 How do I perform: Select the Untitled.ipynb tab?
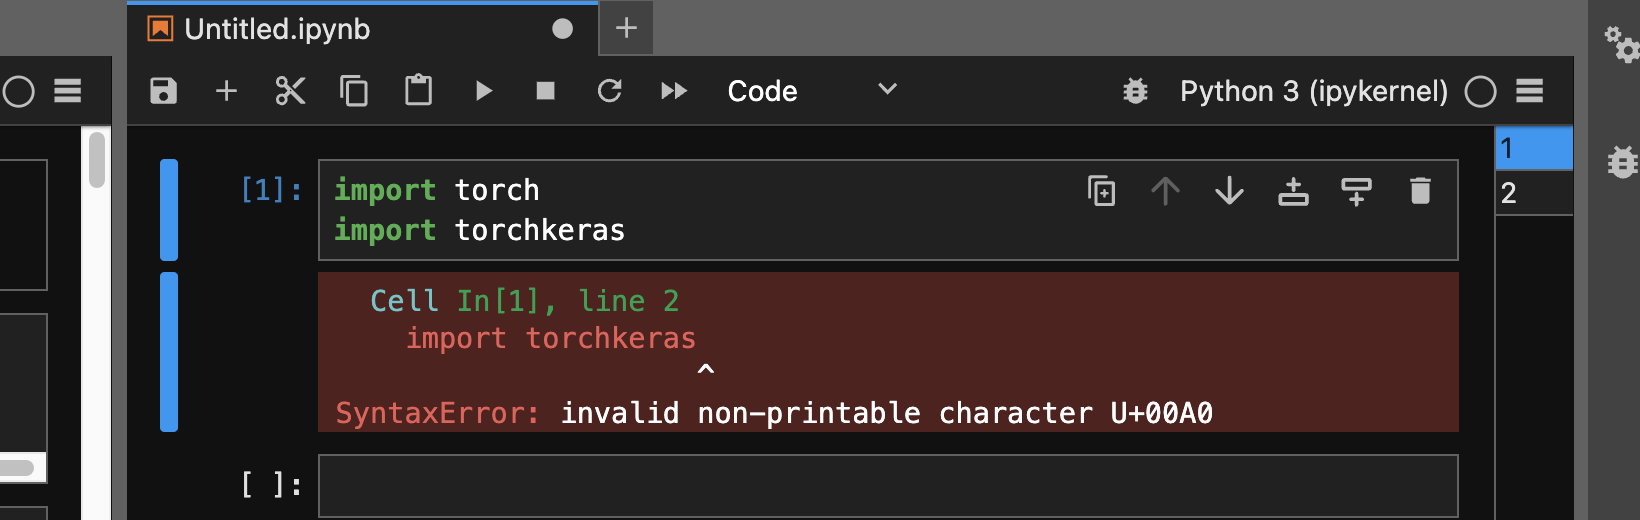(x=277, y=29)
